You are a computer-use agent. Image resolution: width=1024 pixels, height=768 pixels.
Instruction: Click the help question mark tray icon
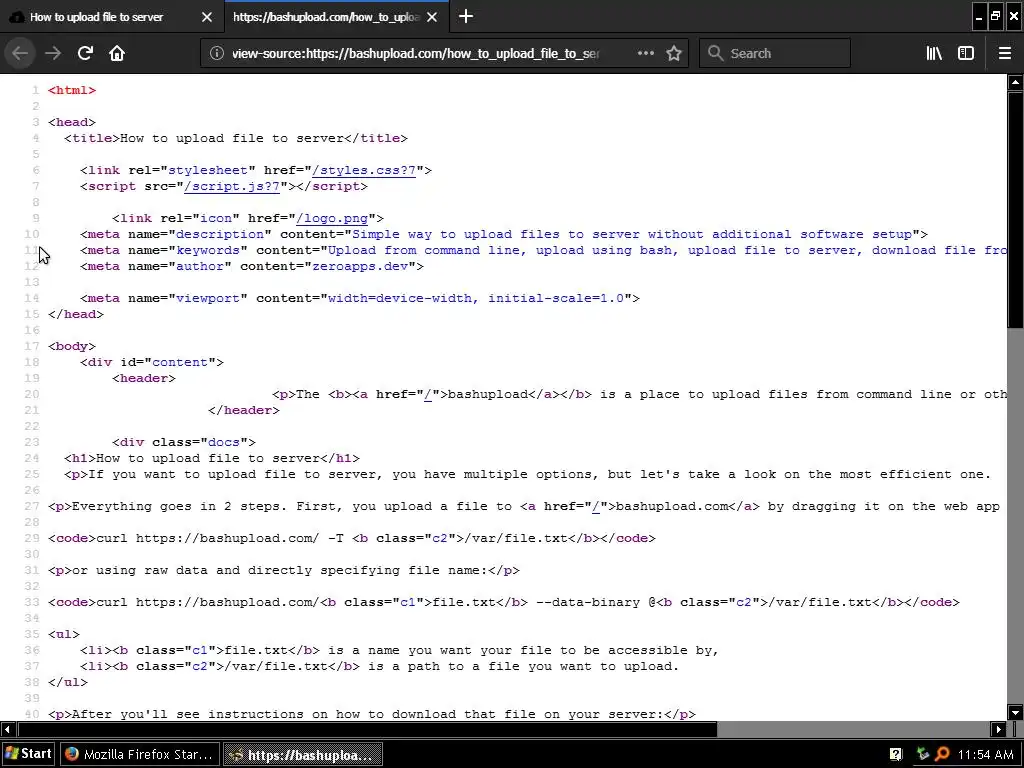click(895, 755)
